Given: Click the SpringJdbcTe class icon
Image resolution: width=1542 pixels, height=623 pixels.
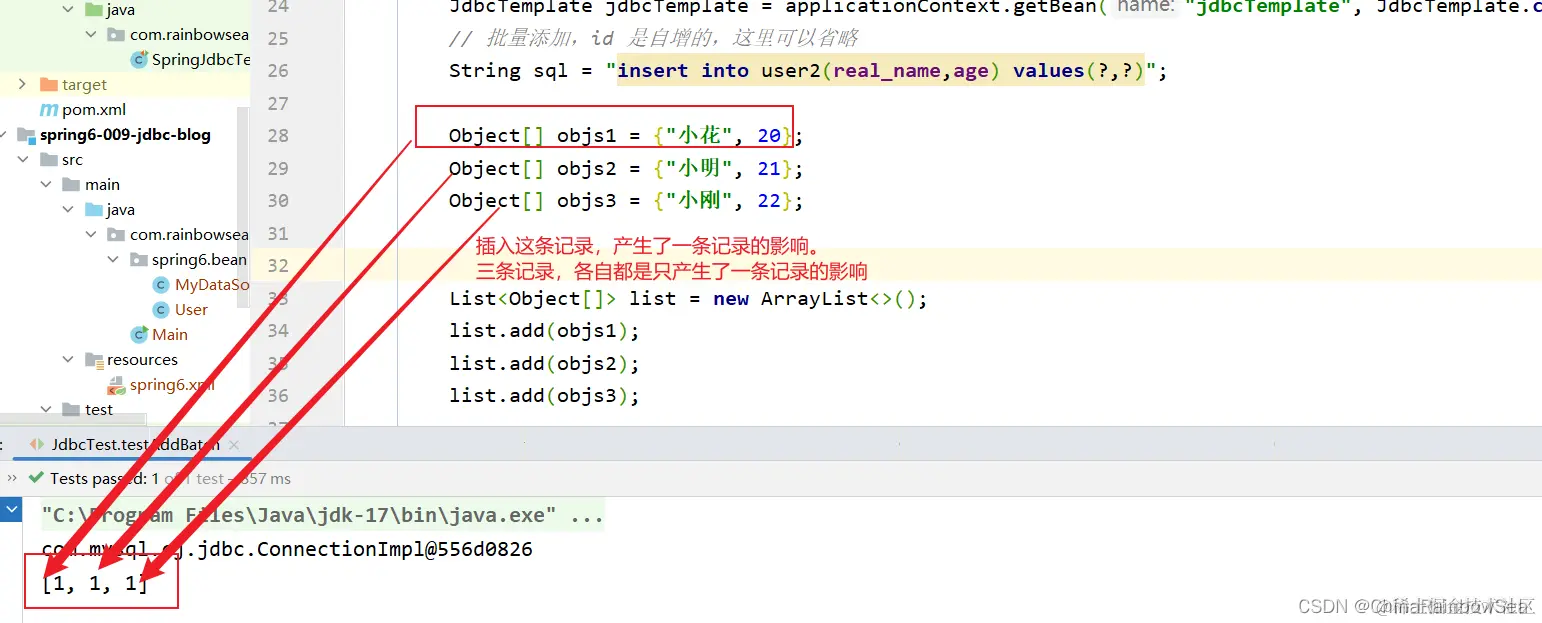Looking at the screenshot, I should tap(140, 60).
